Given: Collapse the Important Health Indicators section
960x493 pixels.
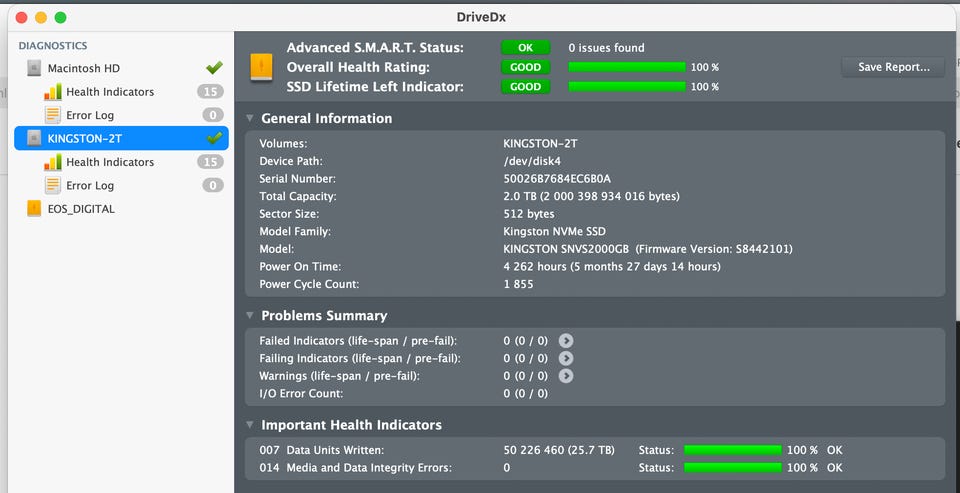Looking at the screenshot, I should [250, 425].
